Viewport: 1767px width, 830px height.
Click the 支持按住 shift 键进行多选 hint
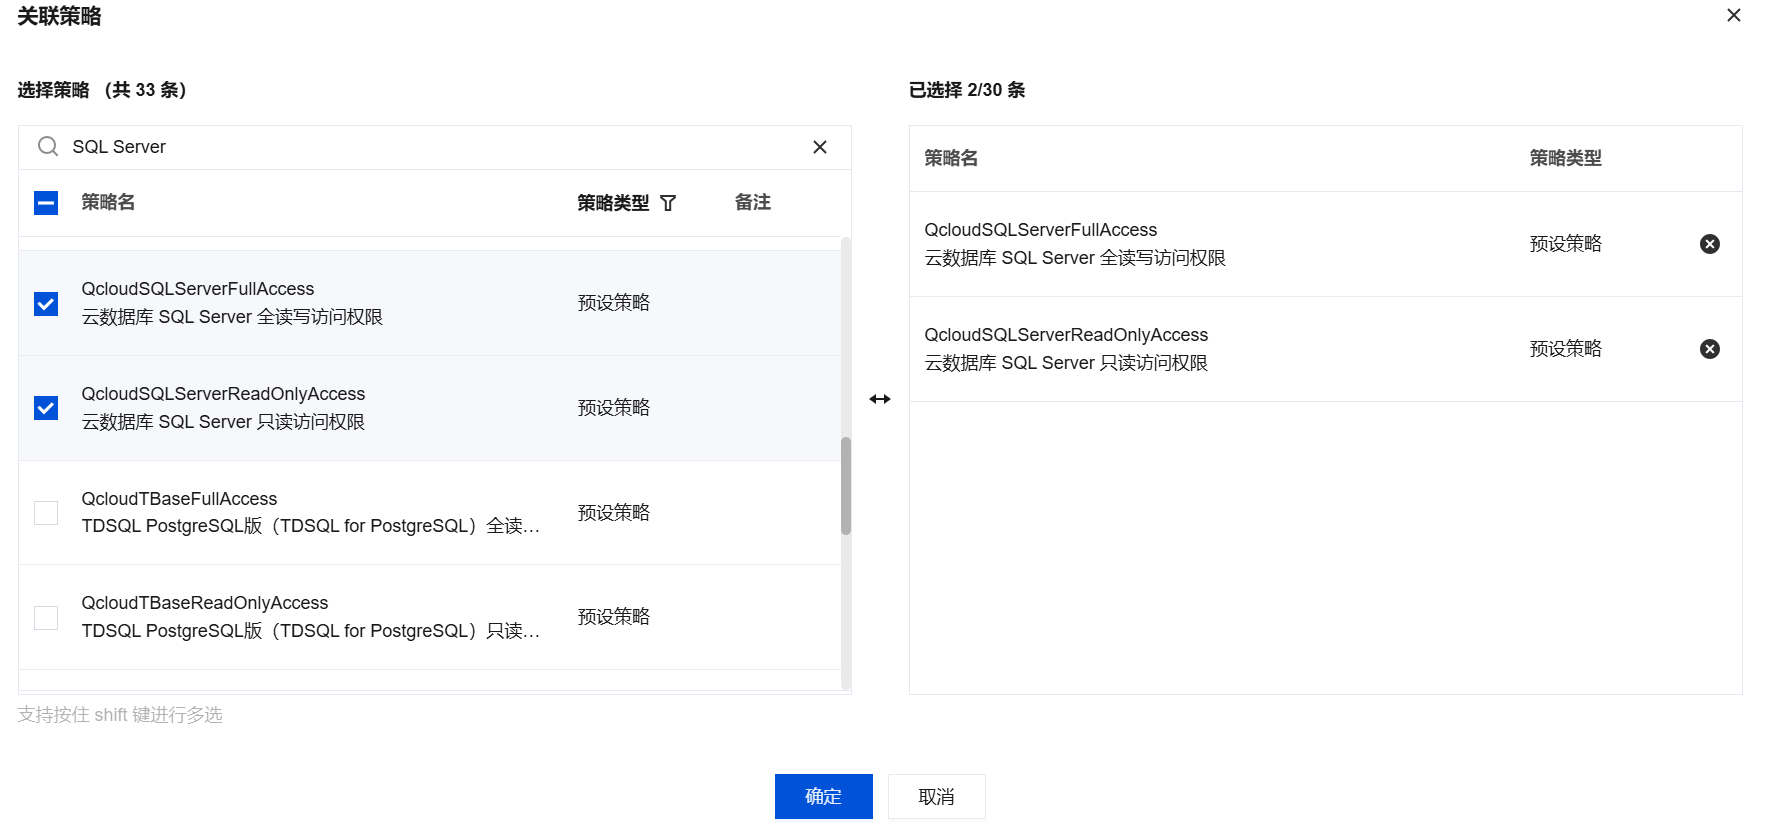click(x=120, y=715)
